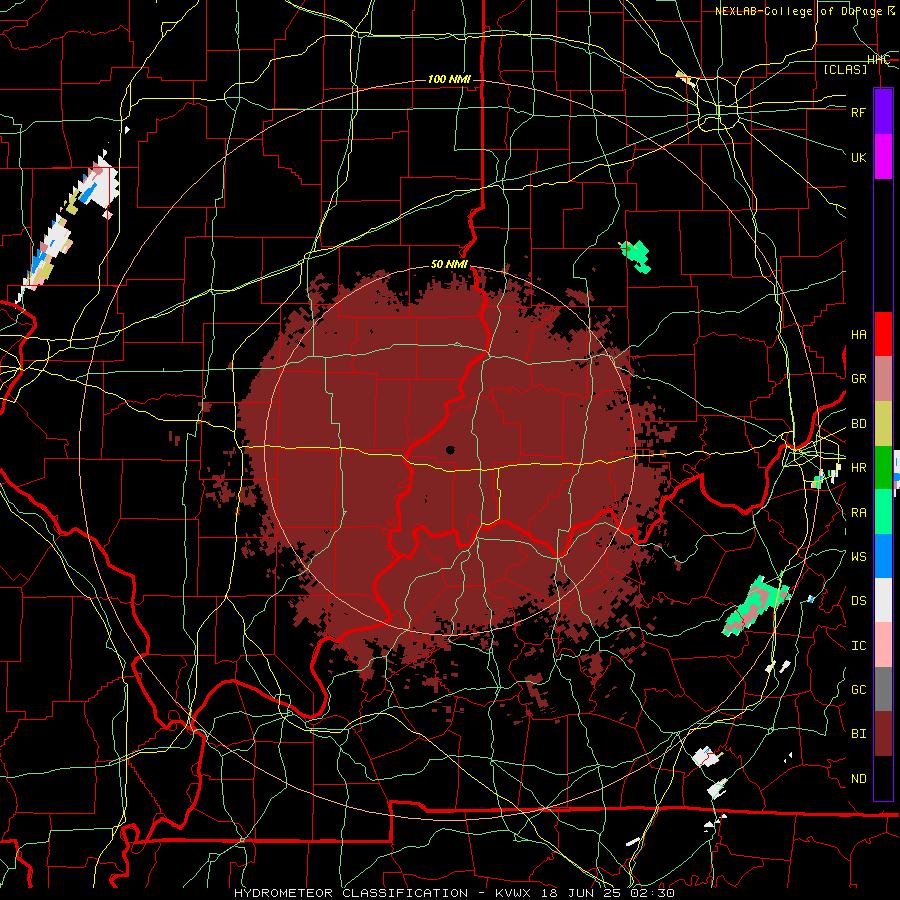Click the 'ND' legend label

pos(859,779)
